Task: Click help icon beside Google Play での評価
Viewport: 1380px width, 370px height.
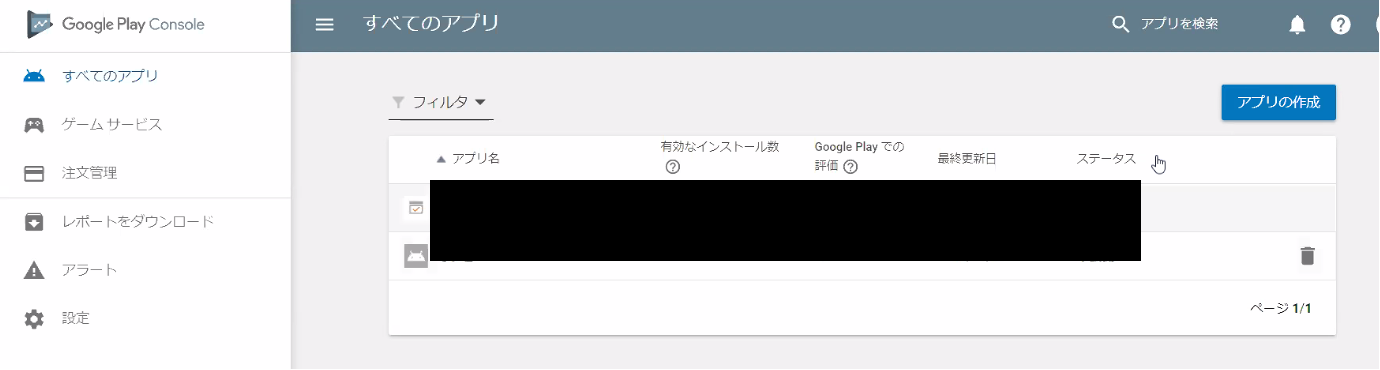Action: coord(850,167)
